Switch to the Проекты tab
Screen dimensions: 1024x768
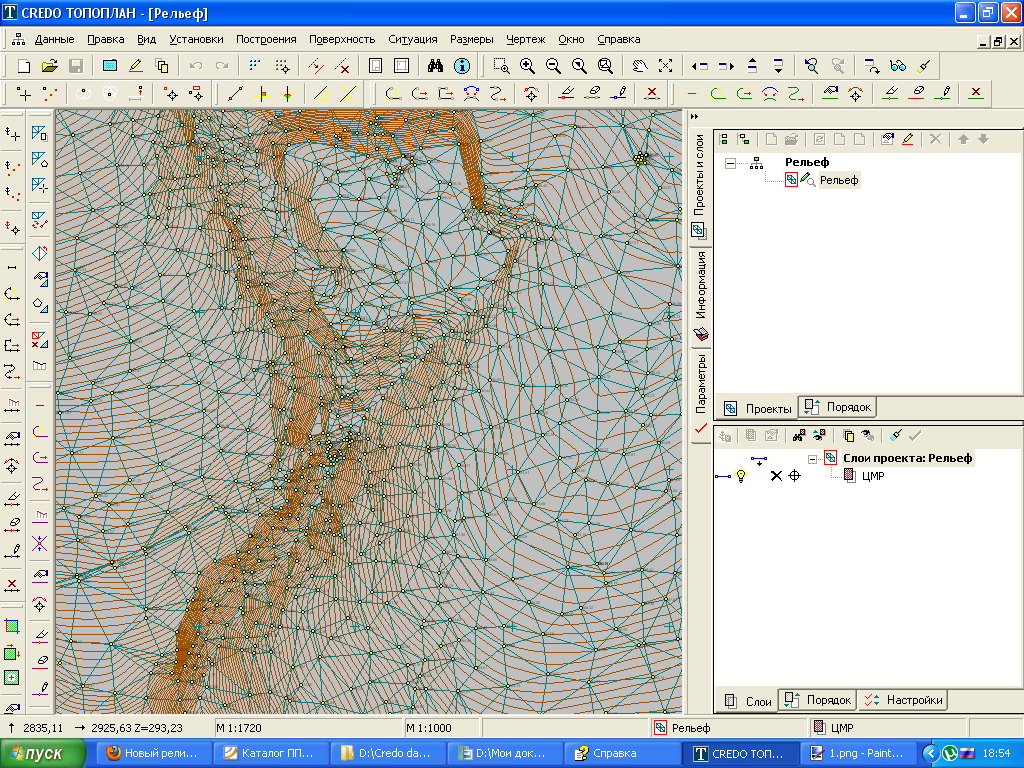tap(758, 408)
